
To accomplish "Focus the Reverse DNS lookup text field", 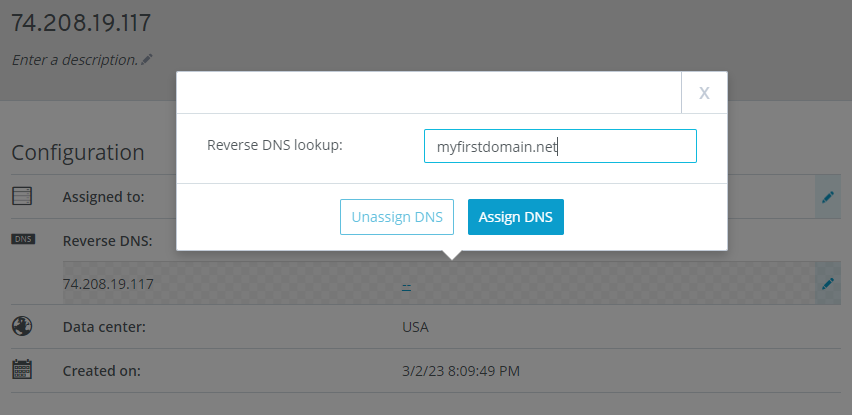I will click(x=560, y=146).
